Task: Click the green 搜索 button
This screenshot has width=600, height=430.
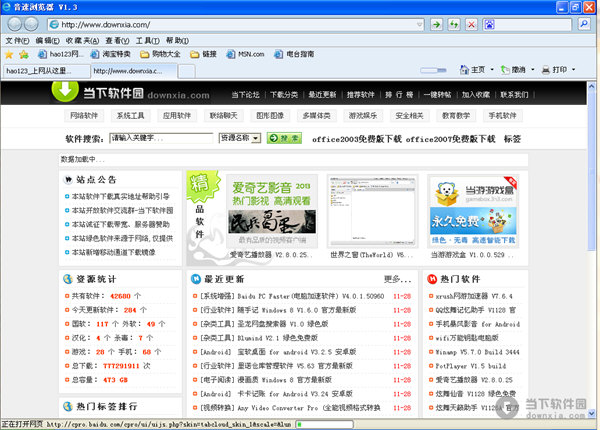Action: pyautogui.click(x=284, y=138)
